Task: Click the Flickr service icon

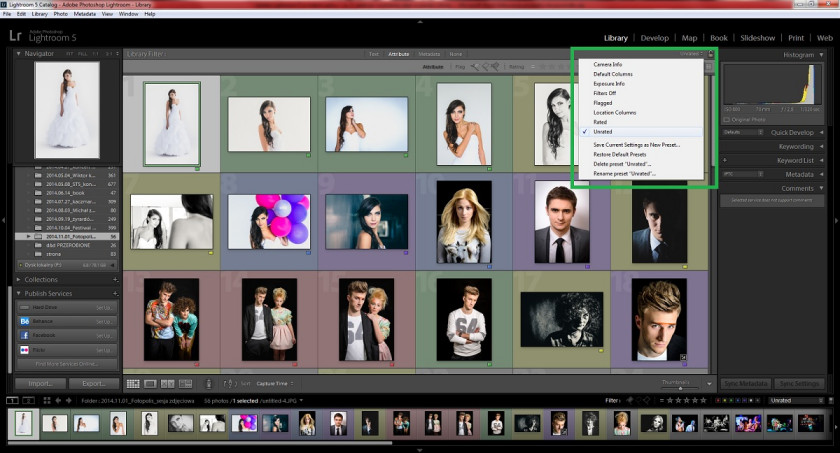Action: point(24,350)
